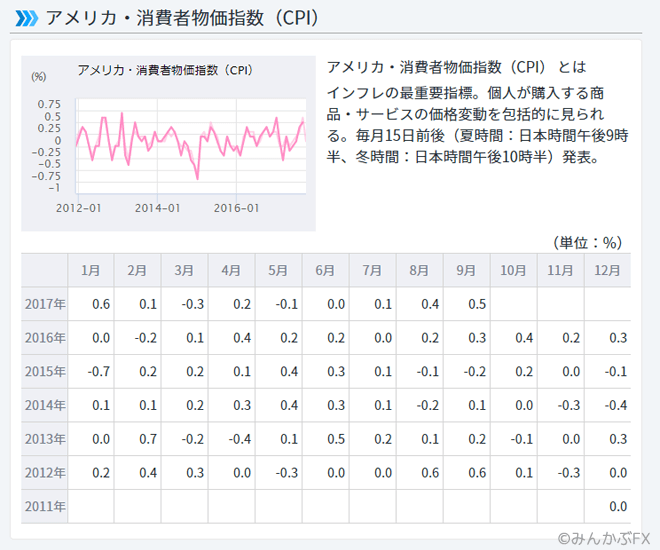
Task: Select the 5月 column header
Action: pyautogui.click(x=279, y=270)
